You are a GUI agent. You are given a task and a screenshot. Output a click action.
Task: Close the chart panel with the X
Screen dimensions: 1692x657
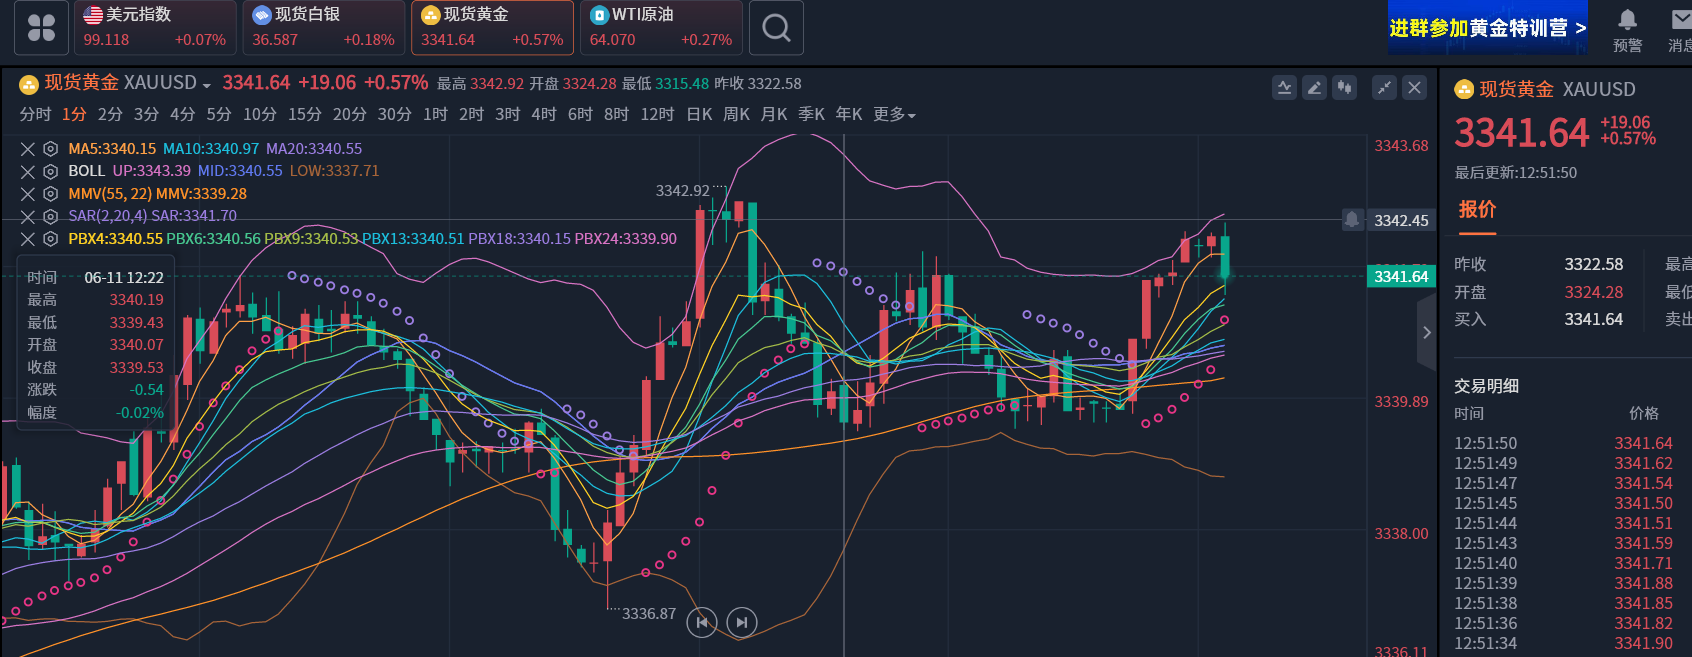1414,88
